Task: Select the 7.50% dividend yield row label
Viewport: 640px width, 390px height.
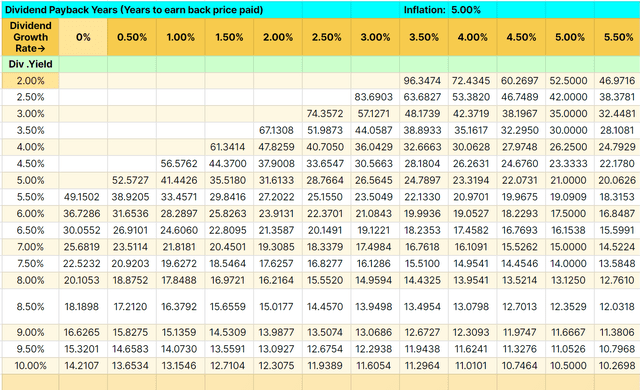Action: [31, 264]
